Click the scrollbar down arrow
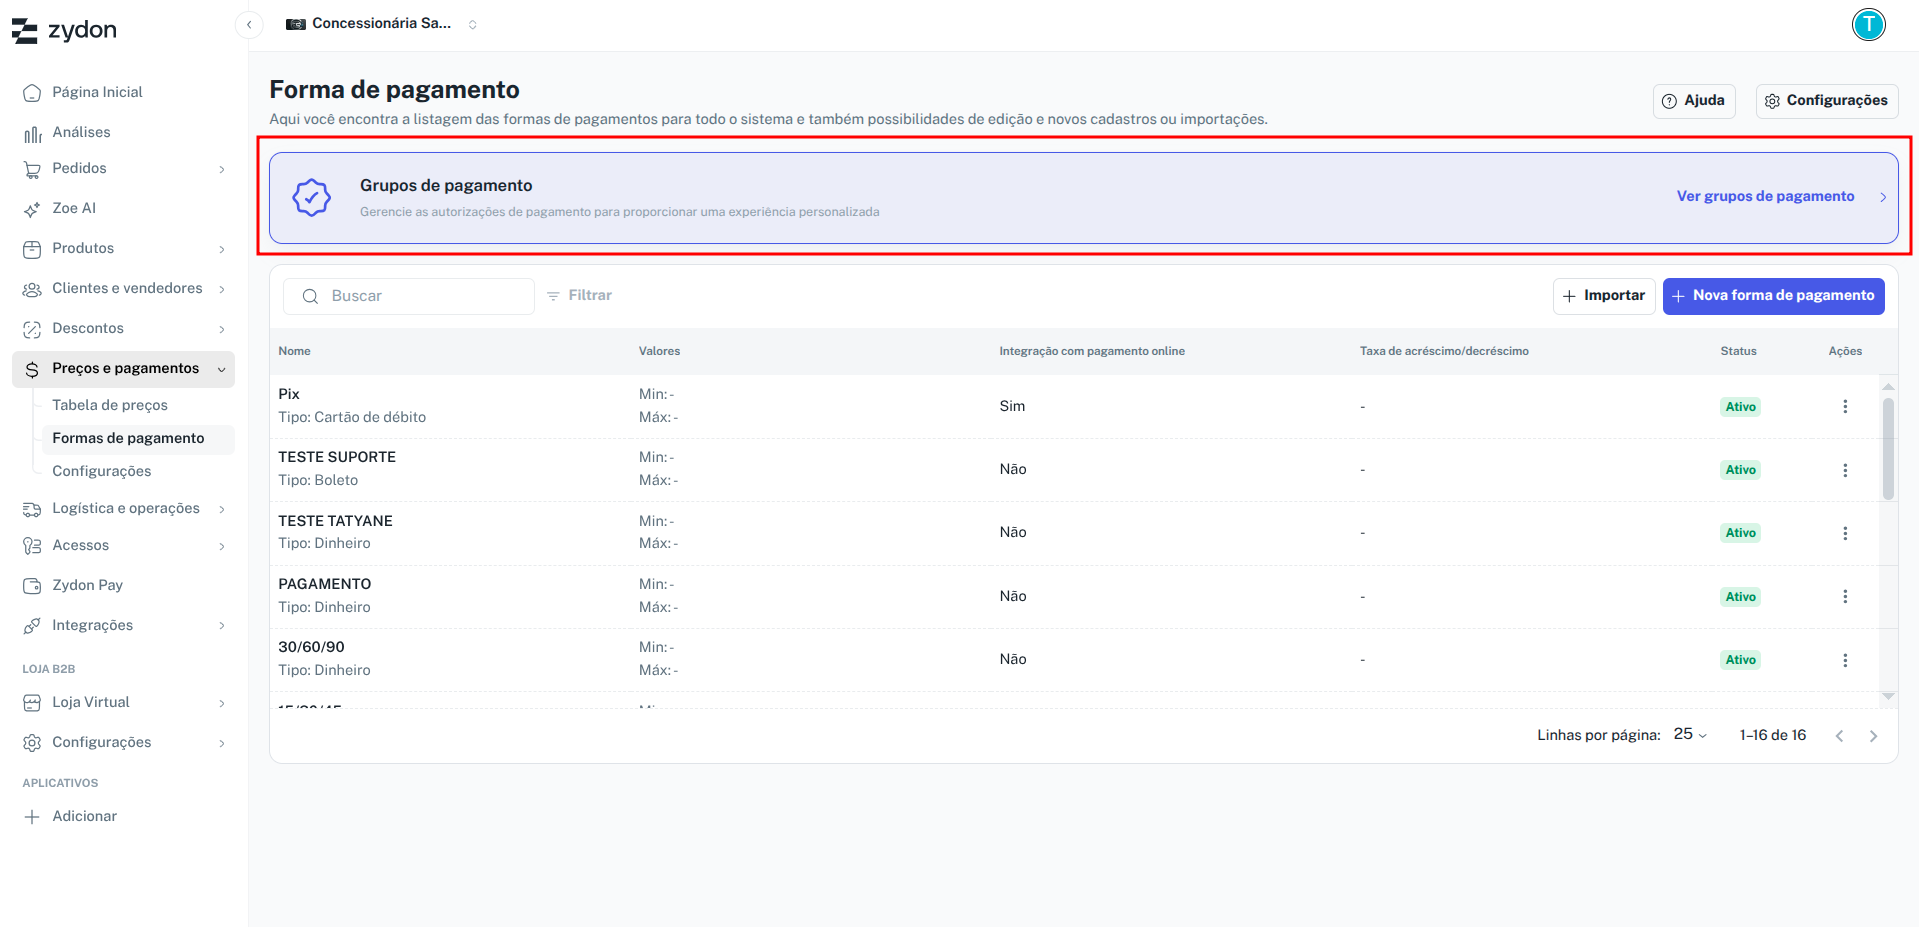1919x927 pixels. point(1888,696)
